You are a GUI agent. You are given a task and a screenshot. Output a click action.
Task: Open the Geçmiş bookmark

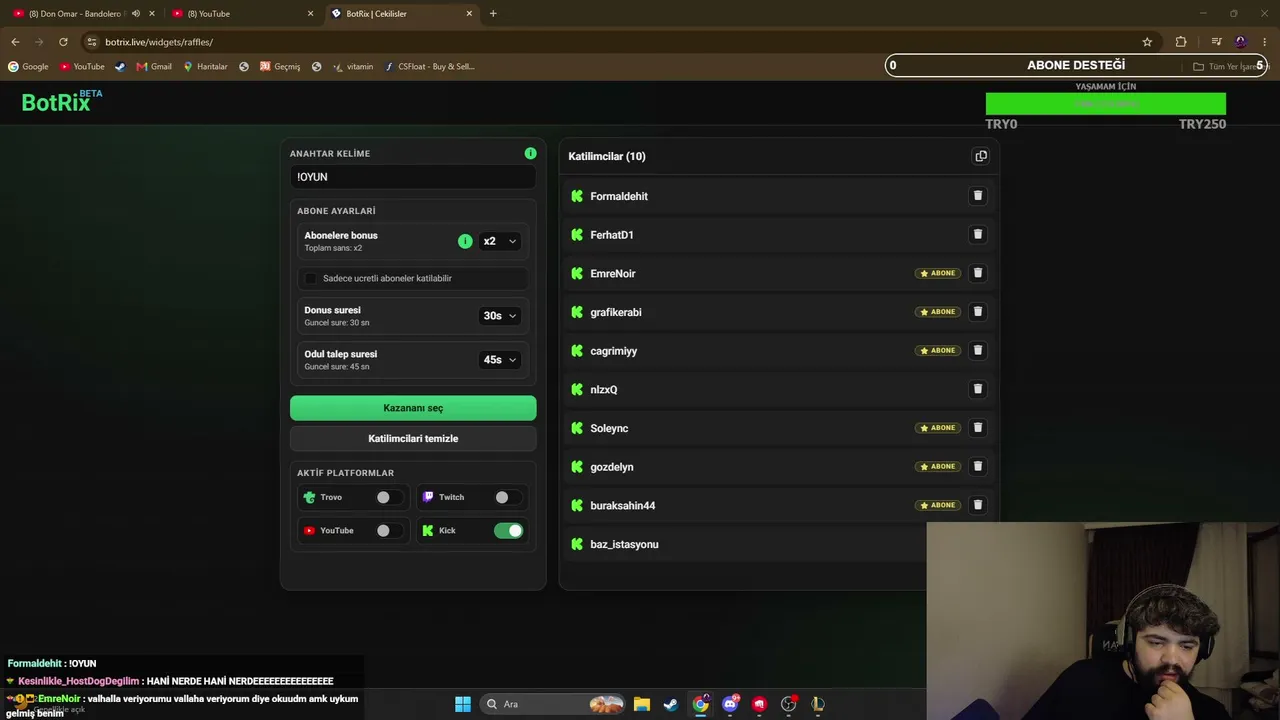coord(280,67)
